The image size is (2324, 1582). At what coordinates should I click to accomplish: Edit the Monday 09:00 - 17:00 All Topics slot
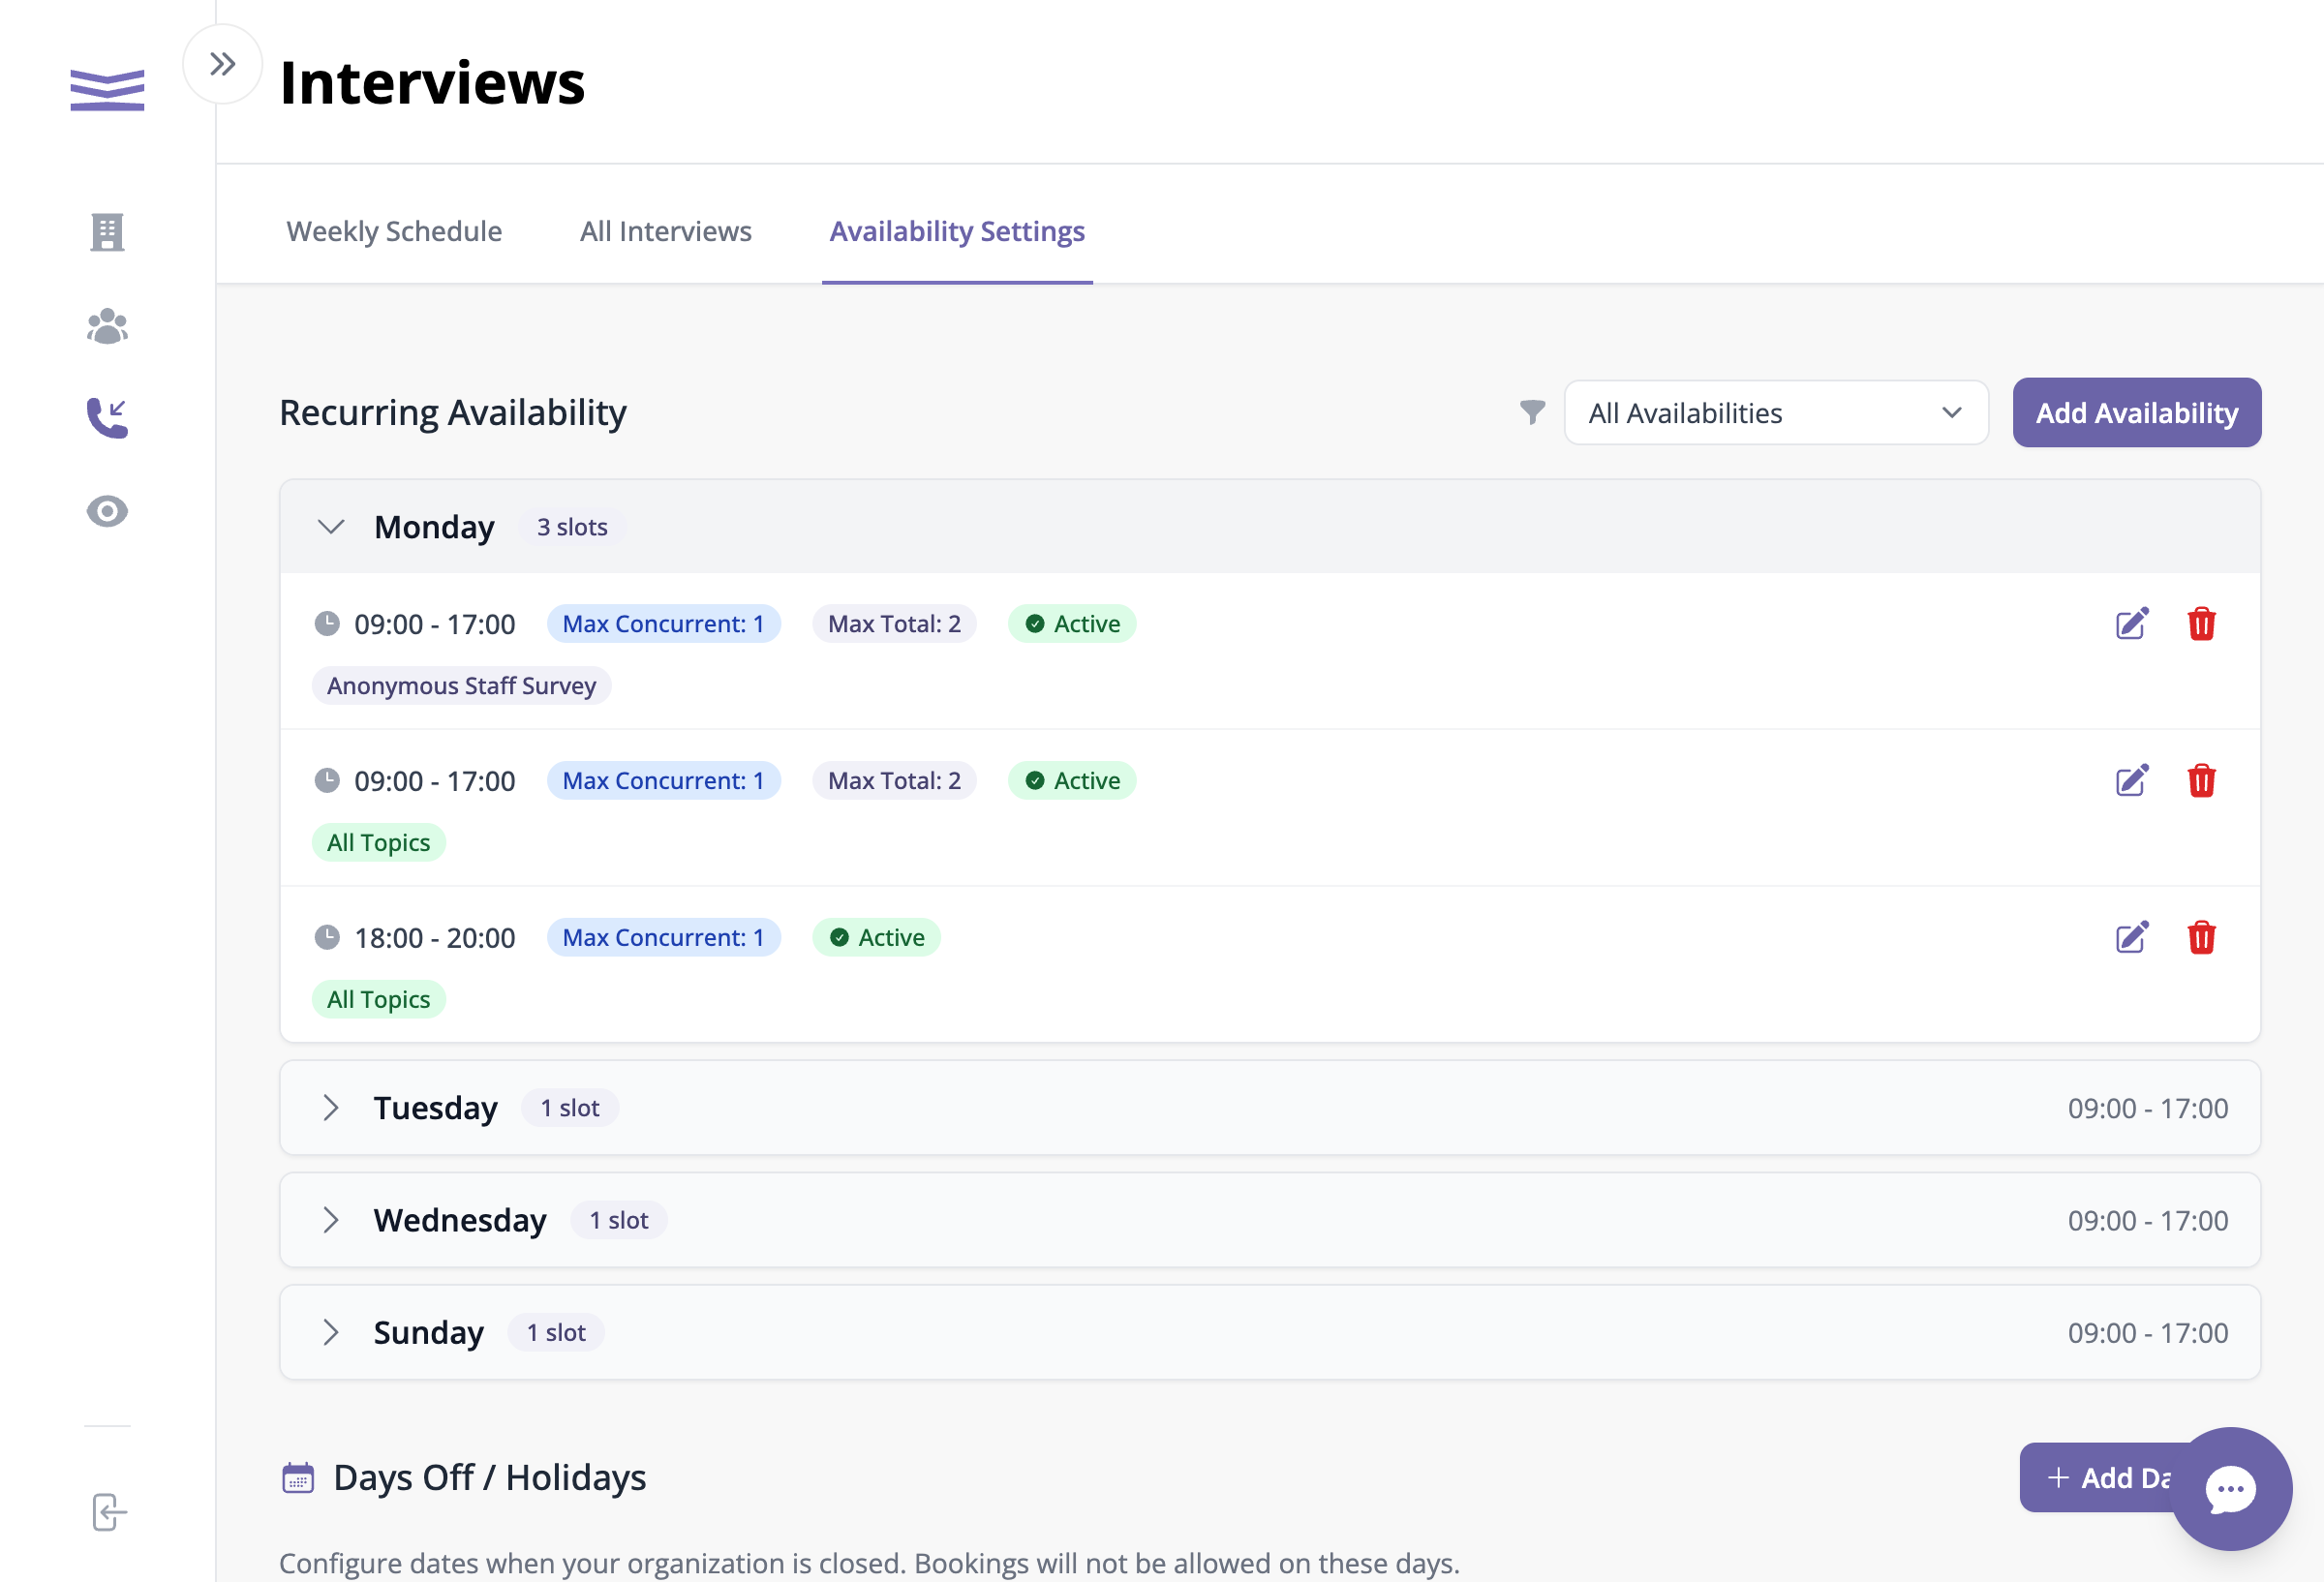point(2132,781)
